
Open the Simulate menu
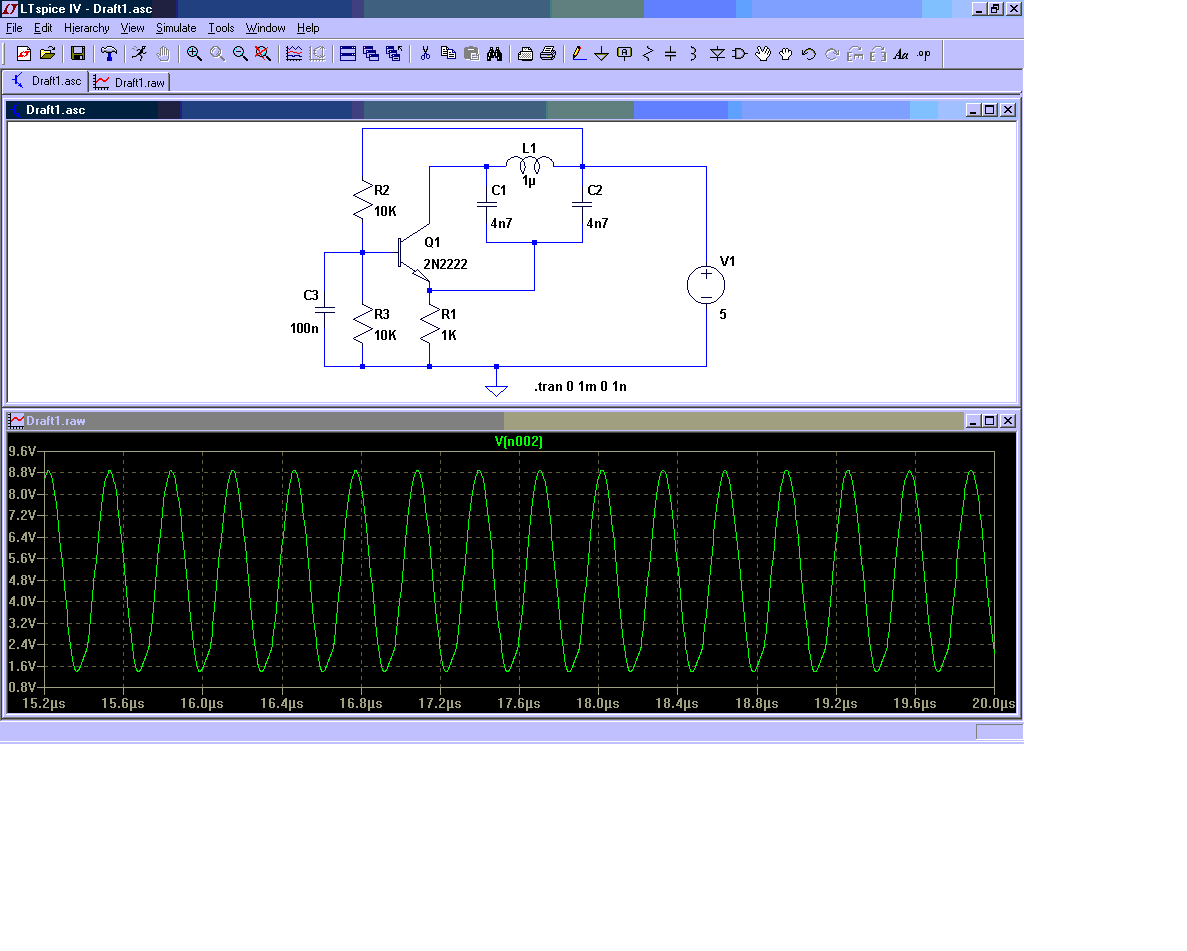[x=176, y=28]
